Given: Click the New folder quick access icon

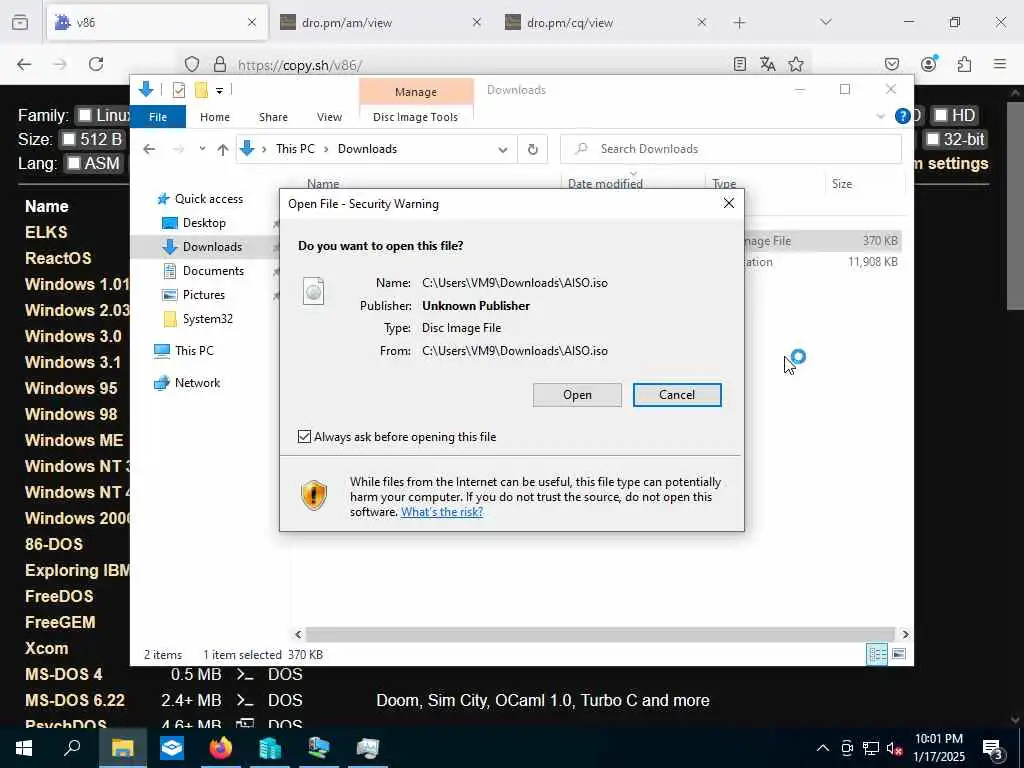Looking at the screenshot, I should click(x=201, y=89).
